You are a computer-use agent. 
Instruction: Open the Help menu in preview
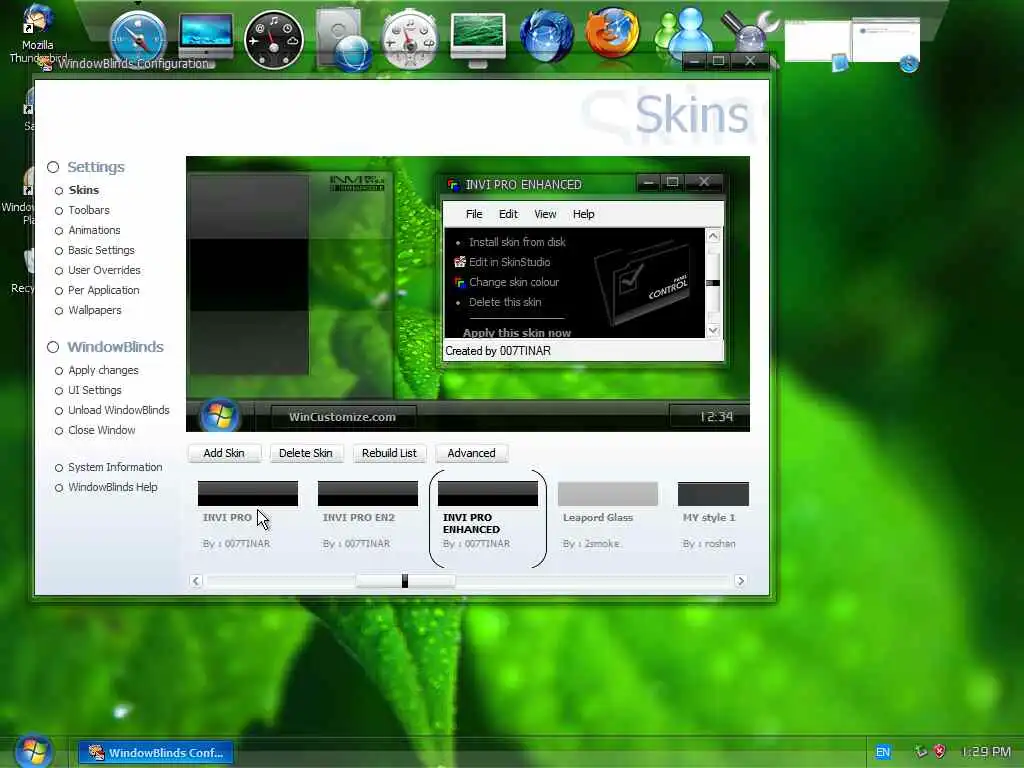coord(584,214)
